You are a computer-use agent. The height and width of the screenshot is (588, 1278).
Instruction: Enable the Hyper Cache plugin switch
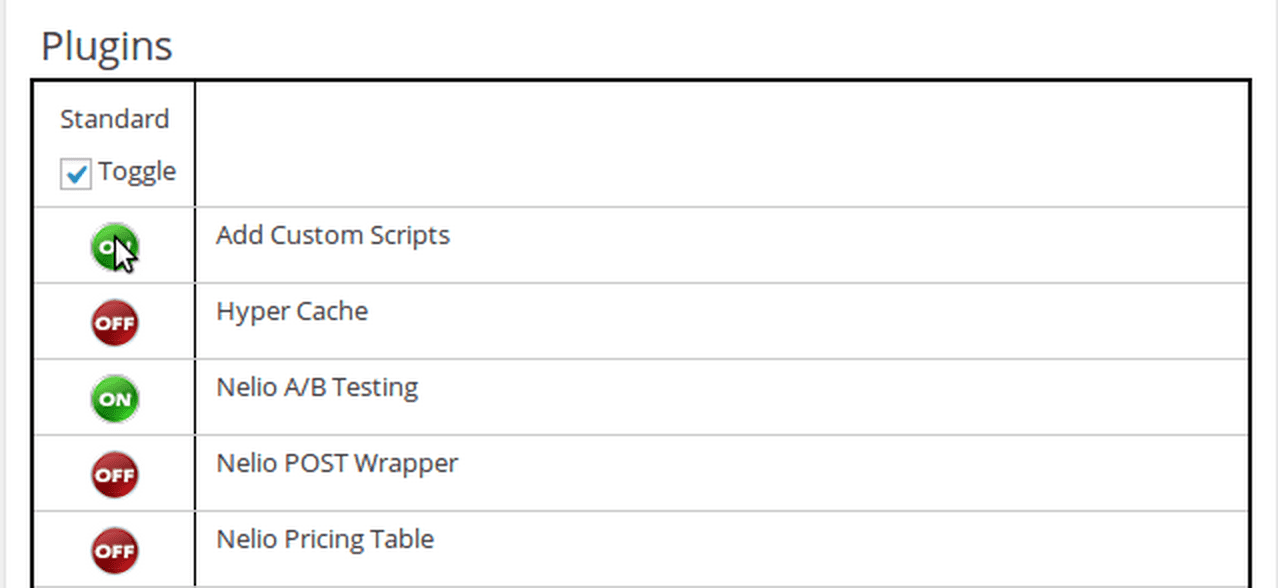(x=115, y=323)
